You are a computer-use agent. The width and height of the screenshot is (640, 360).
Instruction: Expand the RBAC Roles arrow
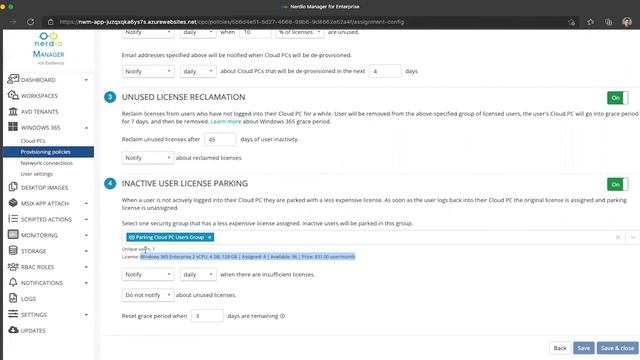86,267
